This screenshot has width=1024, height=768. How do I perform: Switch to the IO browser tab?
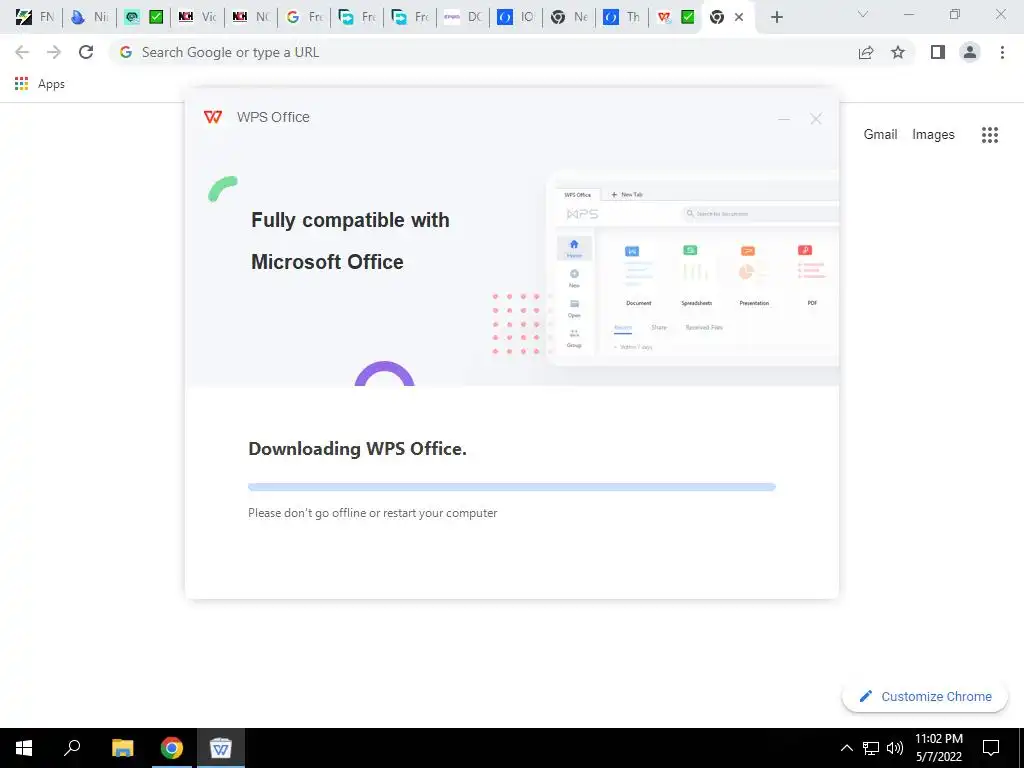pos(516,17)
